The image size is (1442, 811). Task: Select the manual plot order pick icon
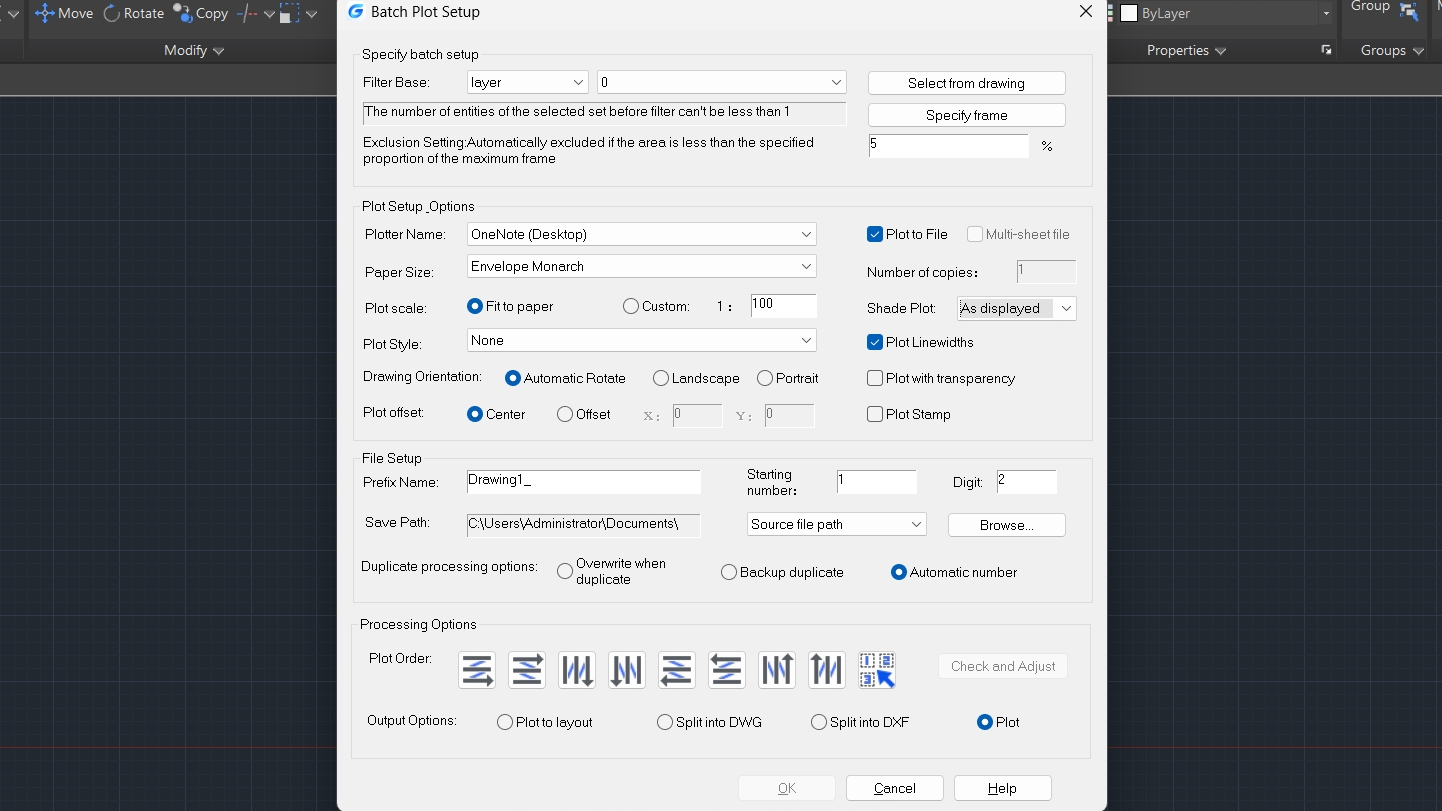876,670
